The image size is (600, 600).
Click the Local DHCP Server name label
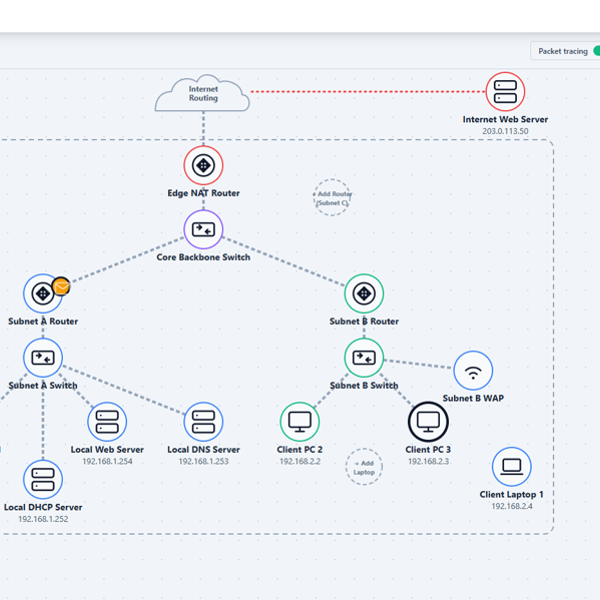point(43,507)
